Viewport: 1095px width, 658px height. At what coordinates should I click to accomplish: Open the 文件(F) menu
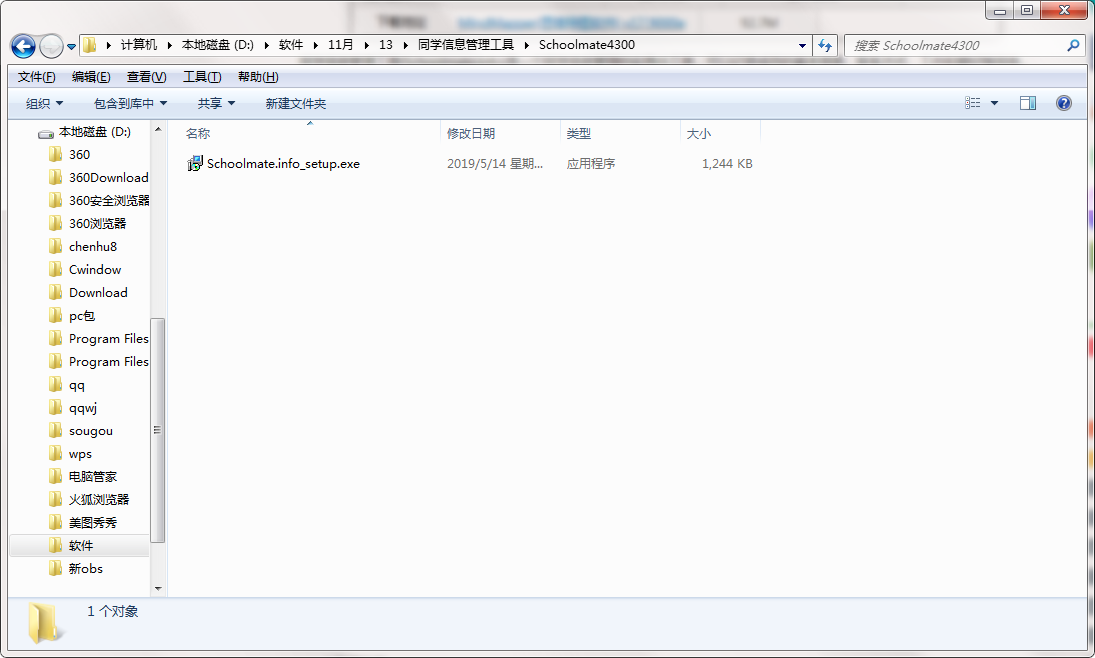click(36, 77)
